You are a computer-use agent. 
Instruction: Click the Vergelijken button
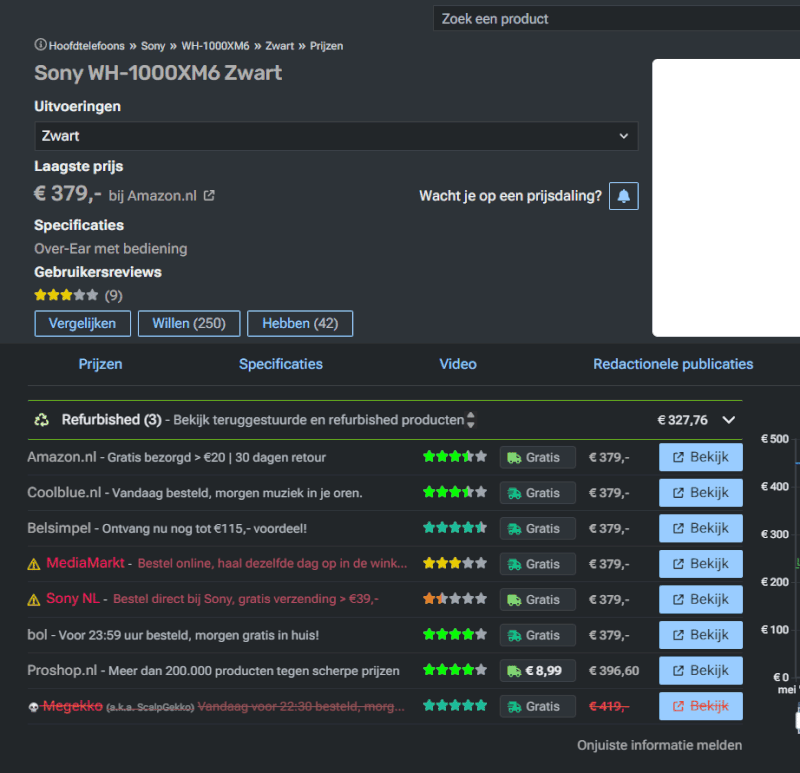(x=83, y=323)
